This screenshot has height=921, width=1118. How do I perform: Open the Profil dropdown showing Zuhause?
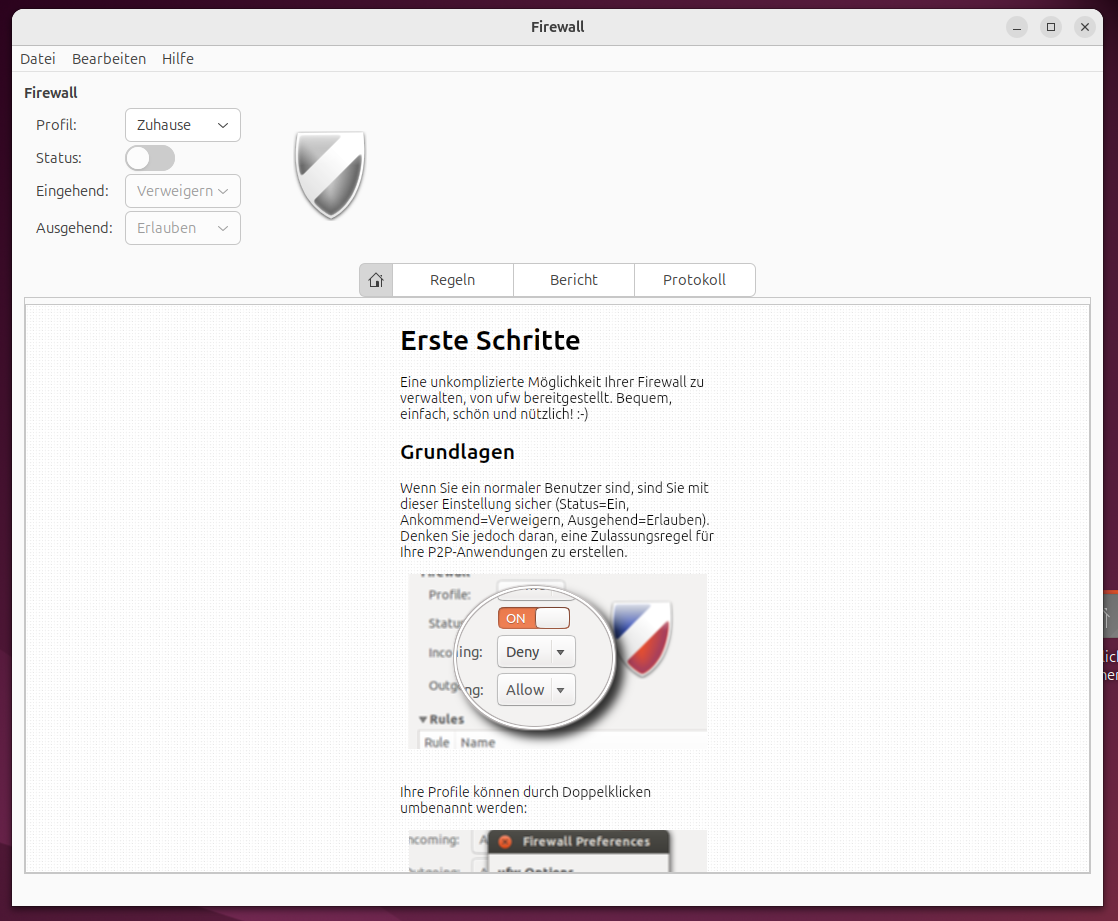pos(182,124)
